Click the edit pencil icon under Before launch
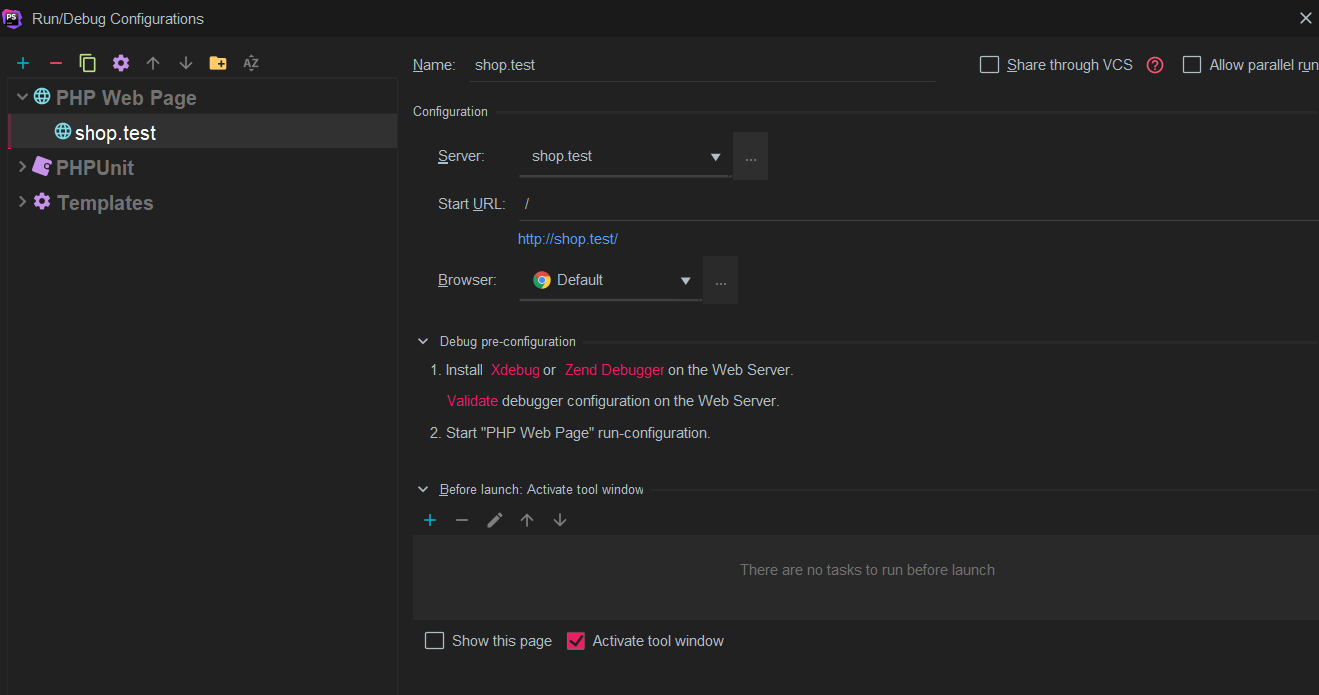Screen dimensions: 1319x695 tap(495, 520)
